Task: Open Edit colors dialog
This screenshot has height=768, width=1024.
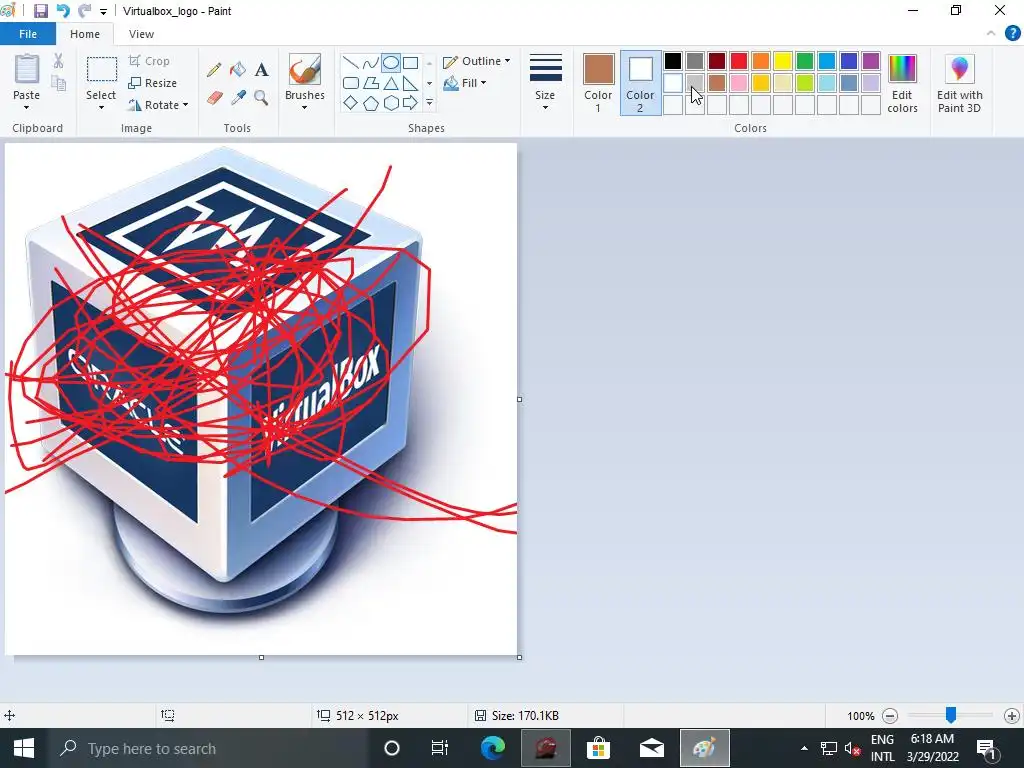Action: 903,84
